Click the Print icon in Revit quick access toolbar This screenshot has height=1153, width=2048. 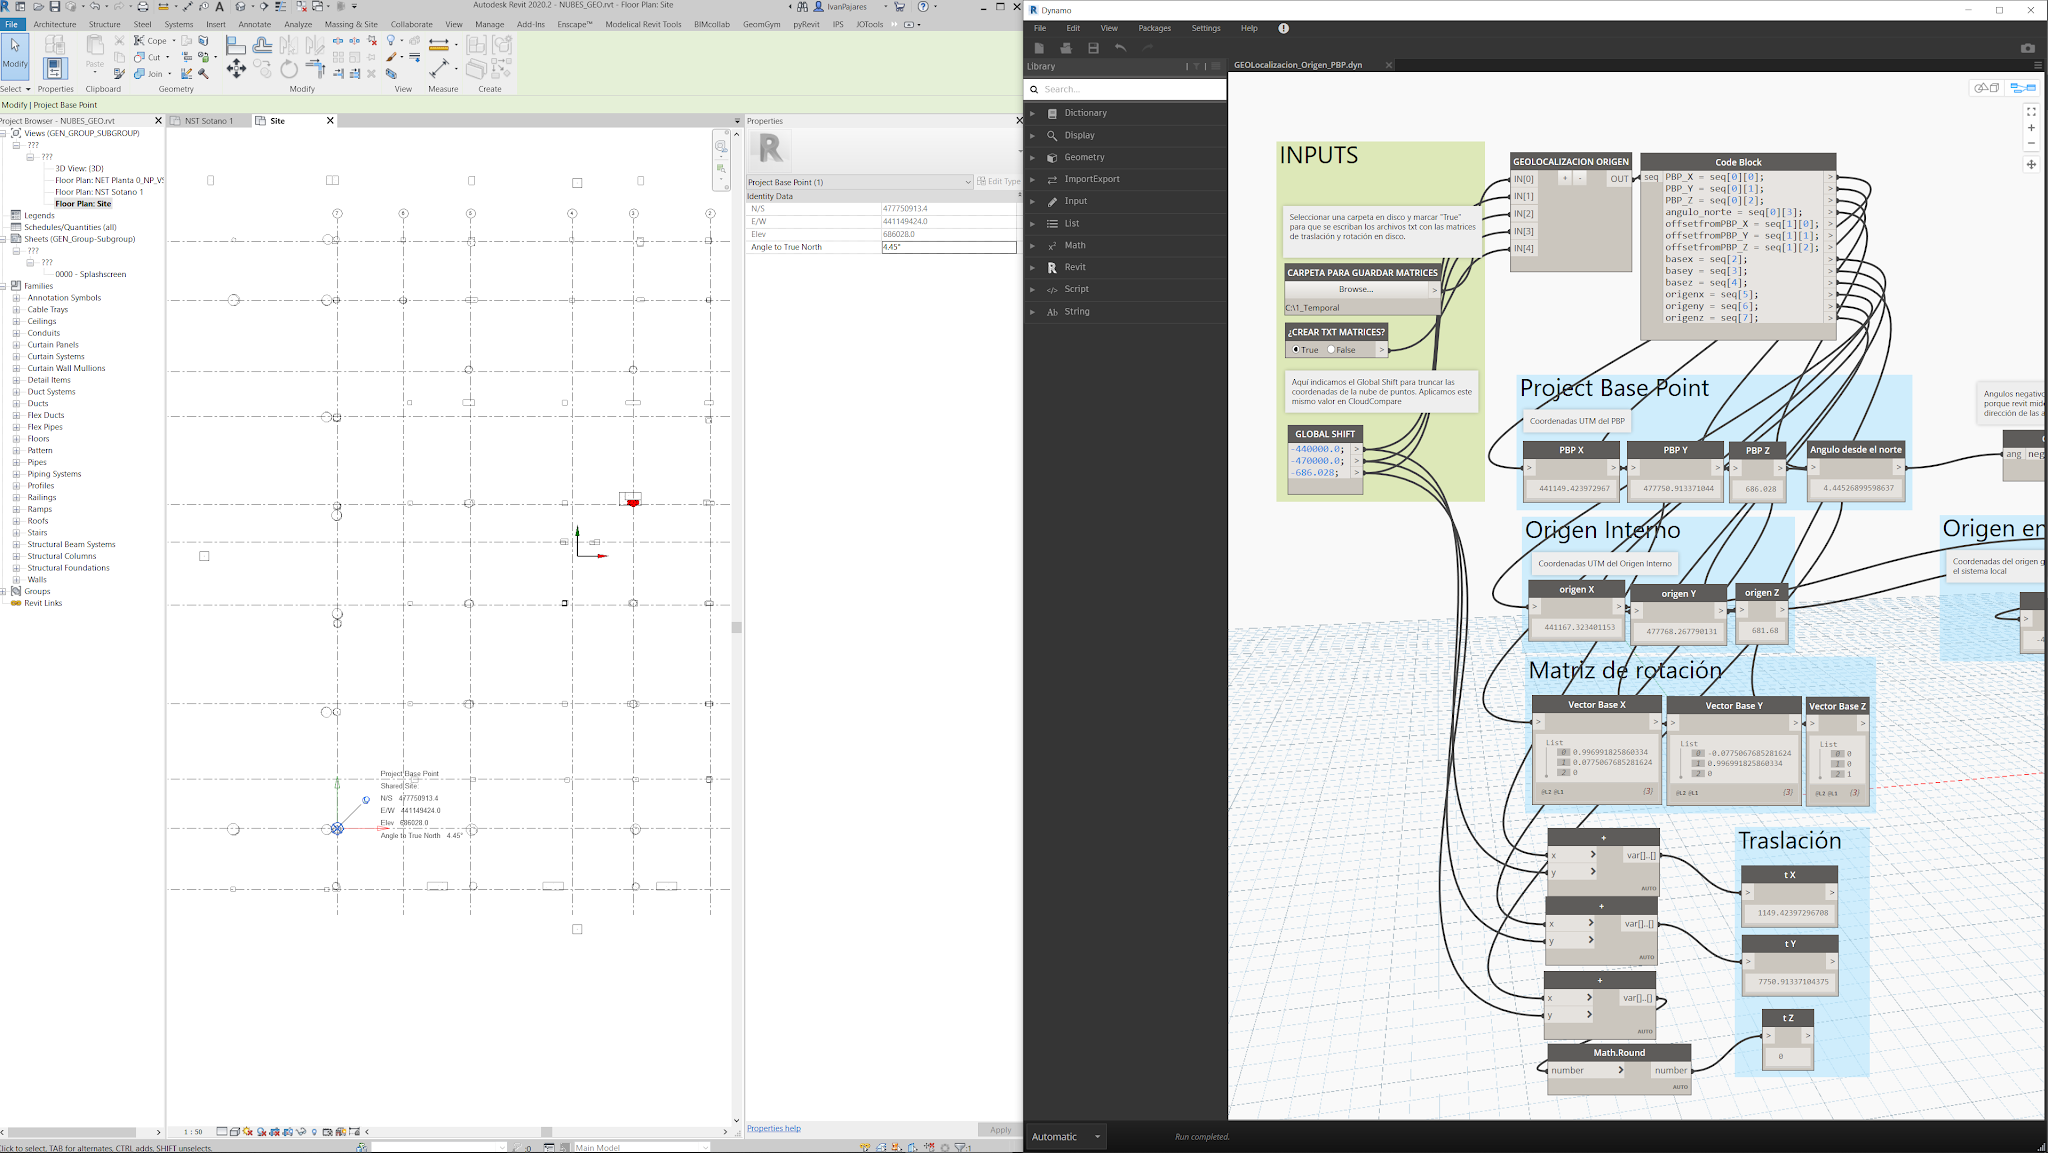[x=142, y=7]
